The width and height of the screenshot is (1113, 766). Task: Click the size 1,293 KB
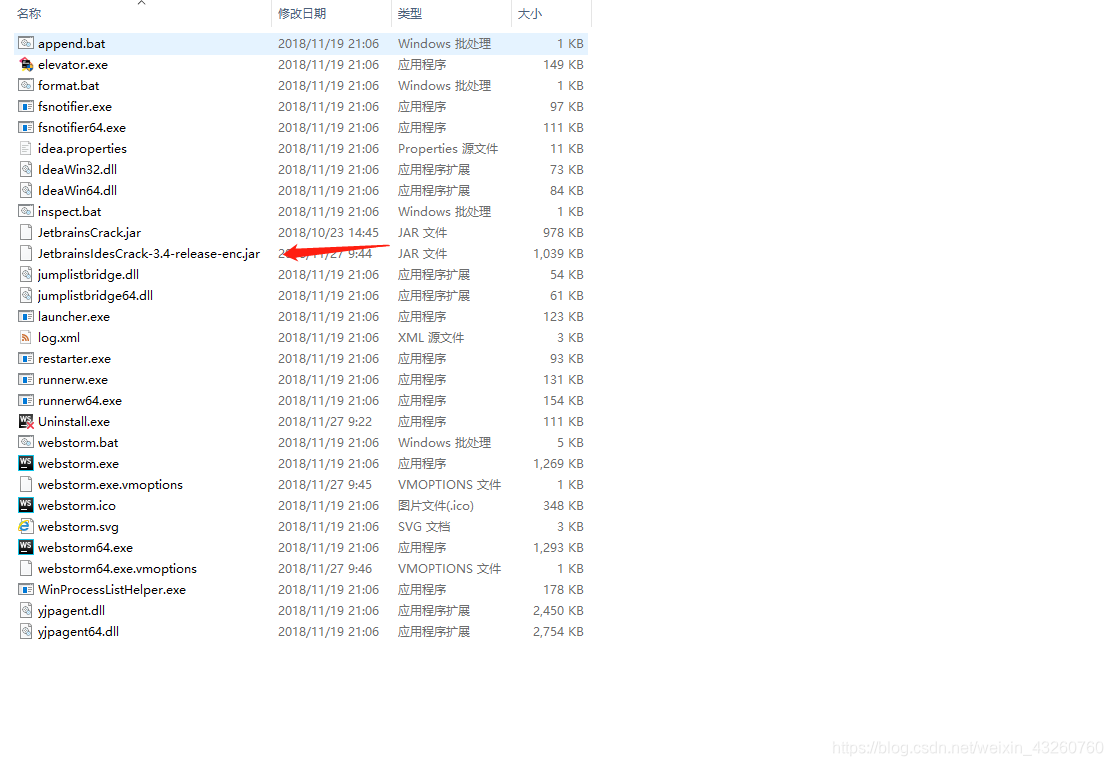[559, 548]
